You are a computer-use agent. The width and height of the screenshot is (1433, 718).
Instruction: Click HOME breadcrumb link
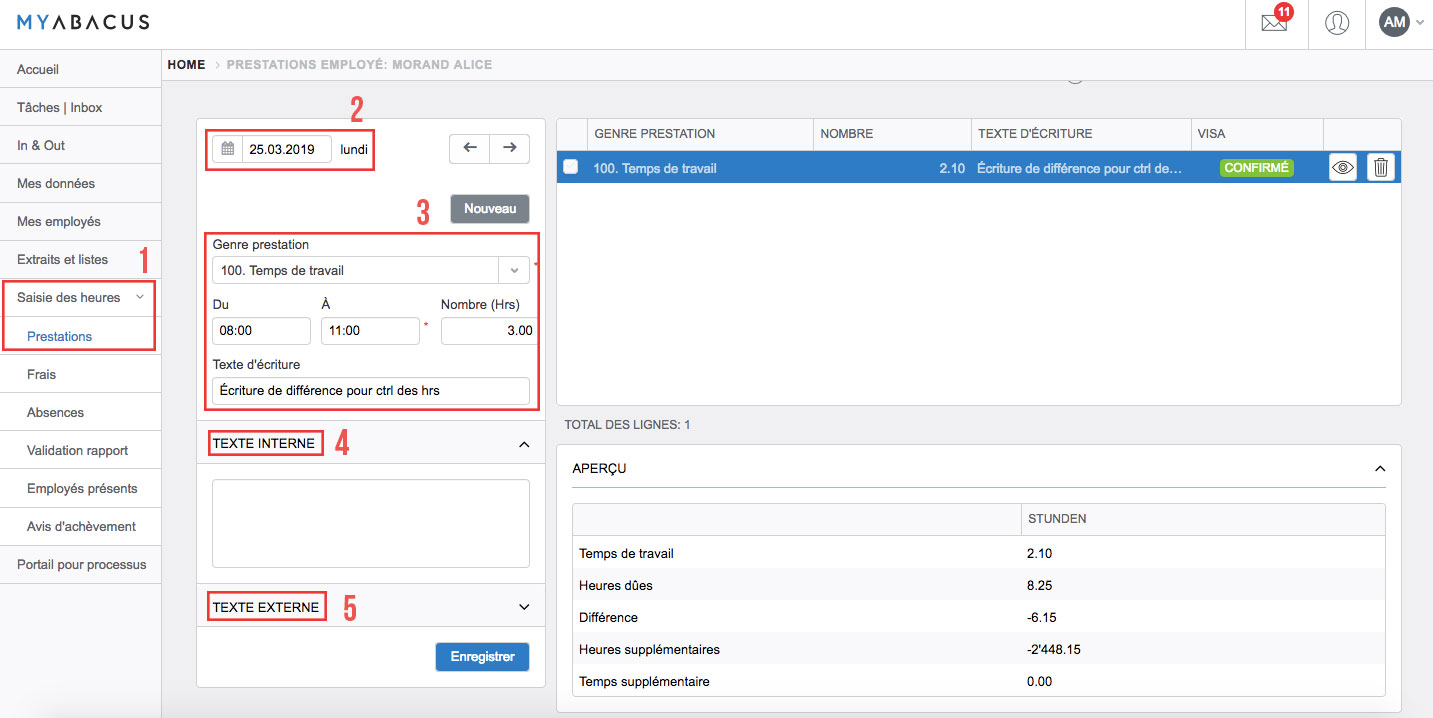186,64
